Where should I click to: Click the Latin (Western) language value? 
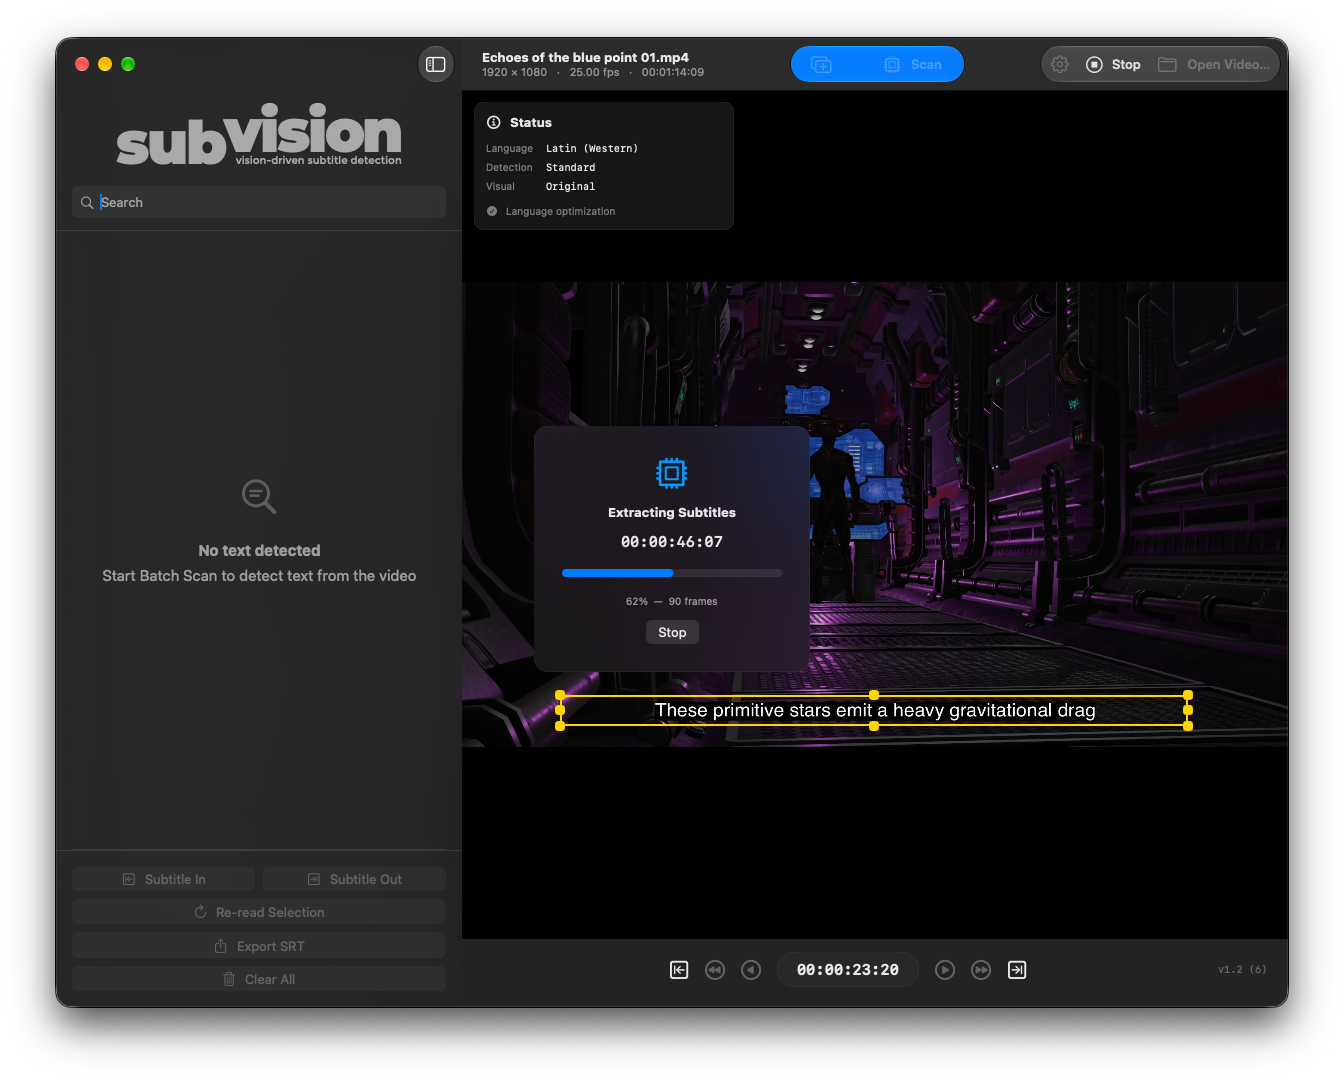(x=592, y=148)
